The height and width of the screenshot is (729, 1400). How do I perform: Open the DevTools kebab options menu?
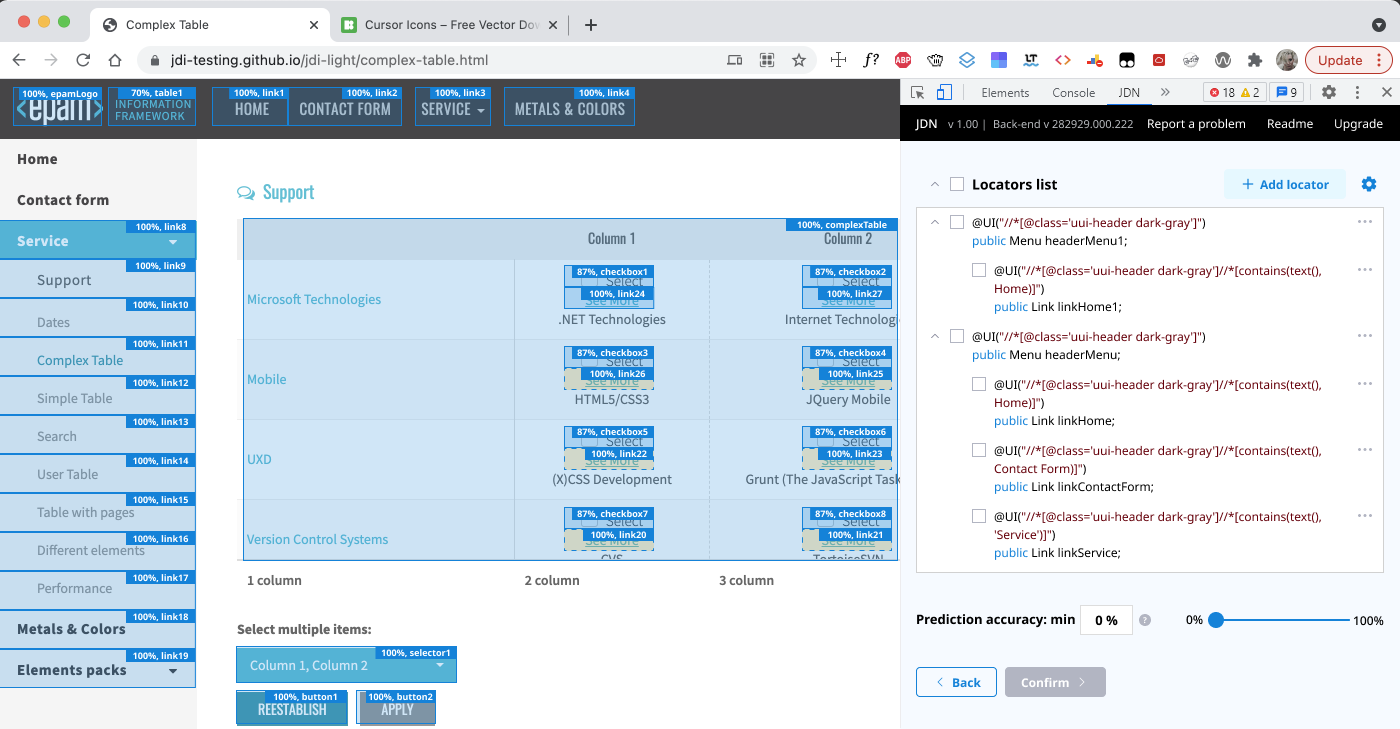pos(1357,92)
